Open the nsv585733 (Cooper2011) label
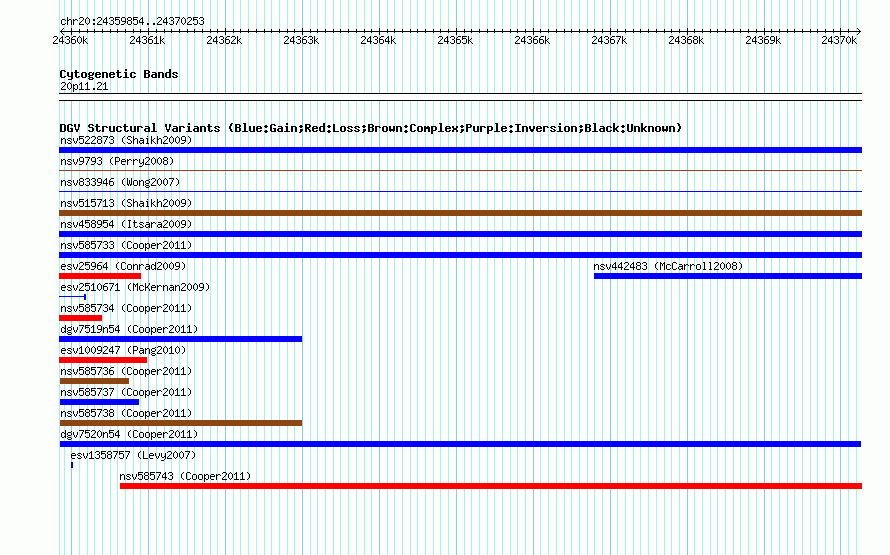Image resolution: width=890 pixels, height=555 pixels. tap(126, 245)
